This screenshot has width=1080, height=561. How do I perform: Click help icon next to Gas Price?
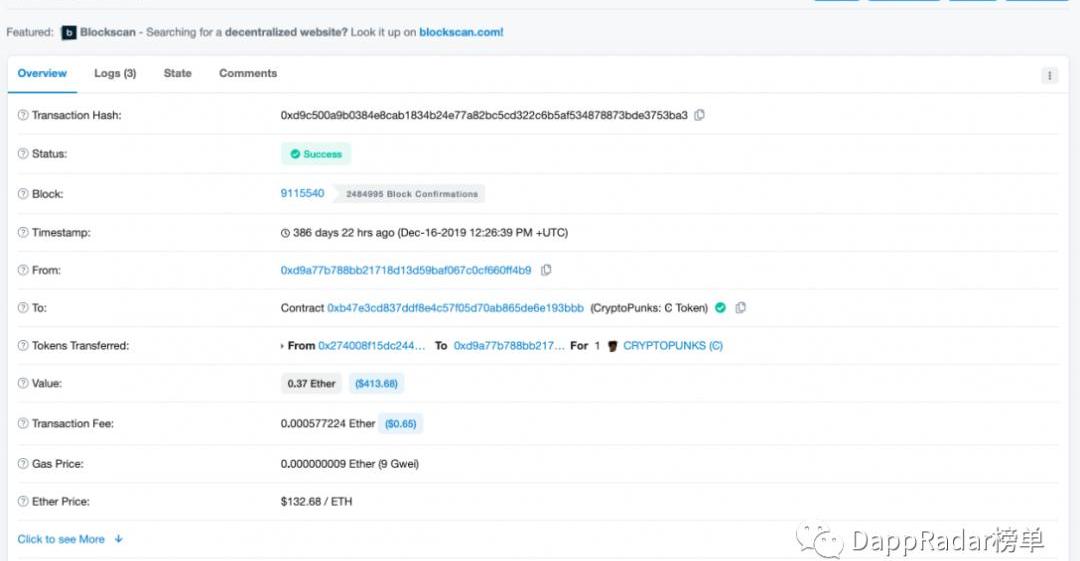point(23,464)
